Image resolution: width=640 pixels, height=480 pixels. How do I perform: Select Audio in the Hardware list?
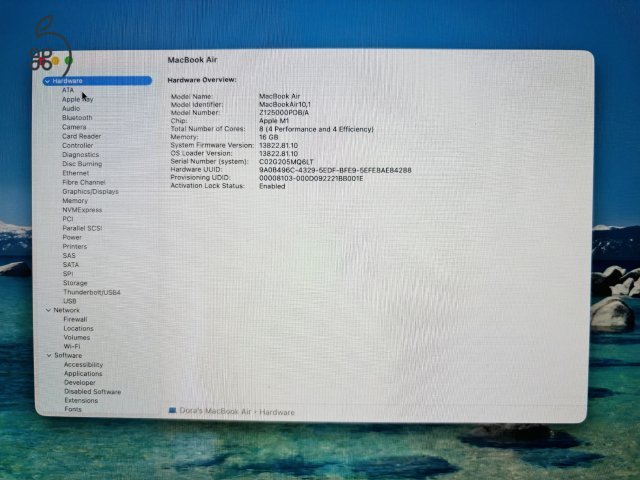(71, 109)
